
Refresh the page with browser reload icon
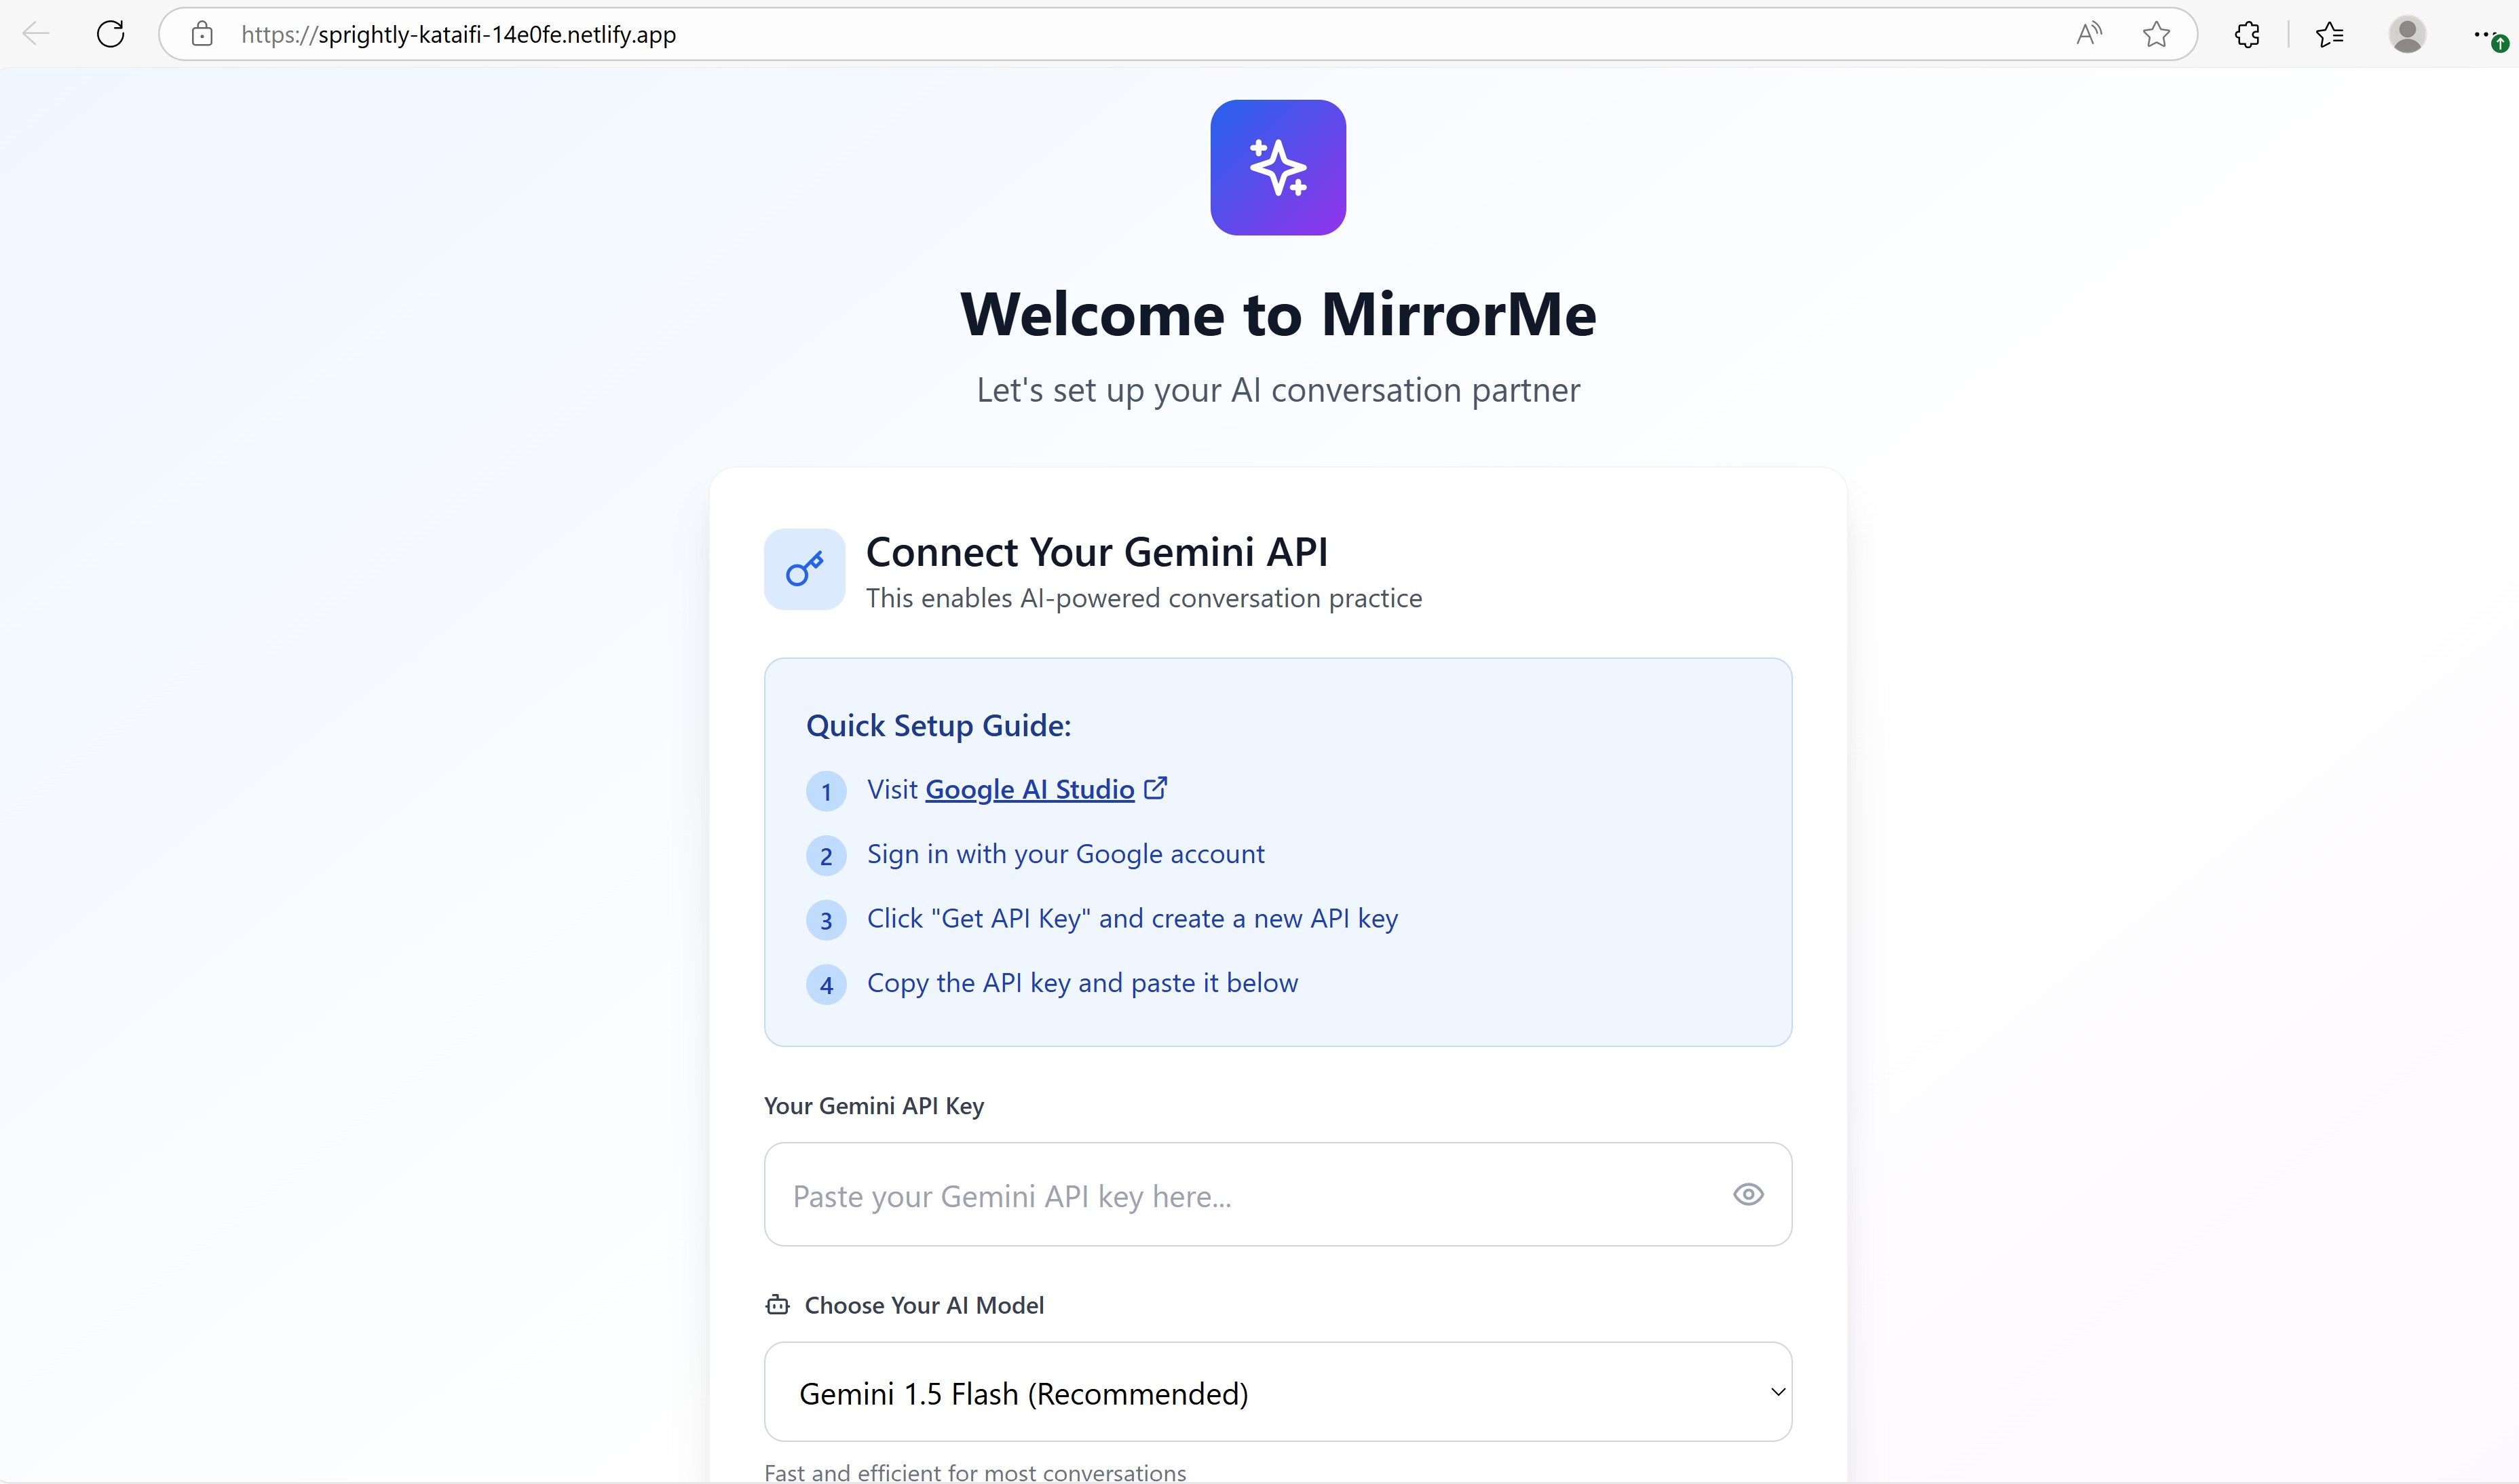click(x=110, y=34)
